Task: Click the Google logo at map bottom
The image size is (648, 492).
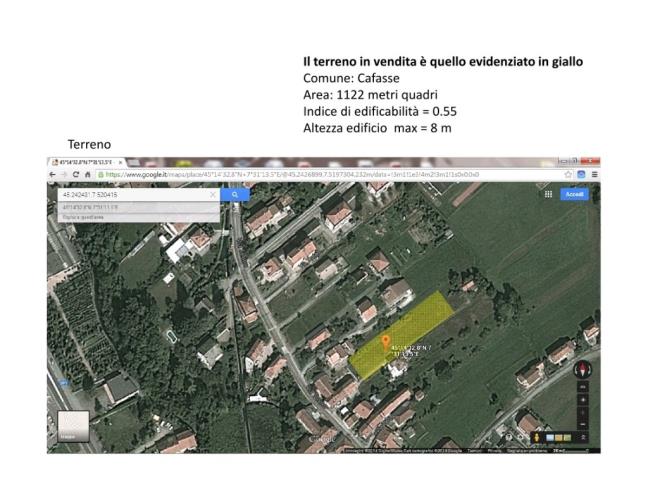Action: pos(322,439)
